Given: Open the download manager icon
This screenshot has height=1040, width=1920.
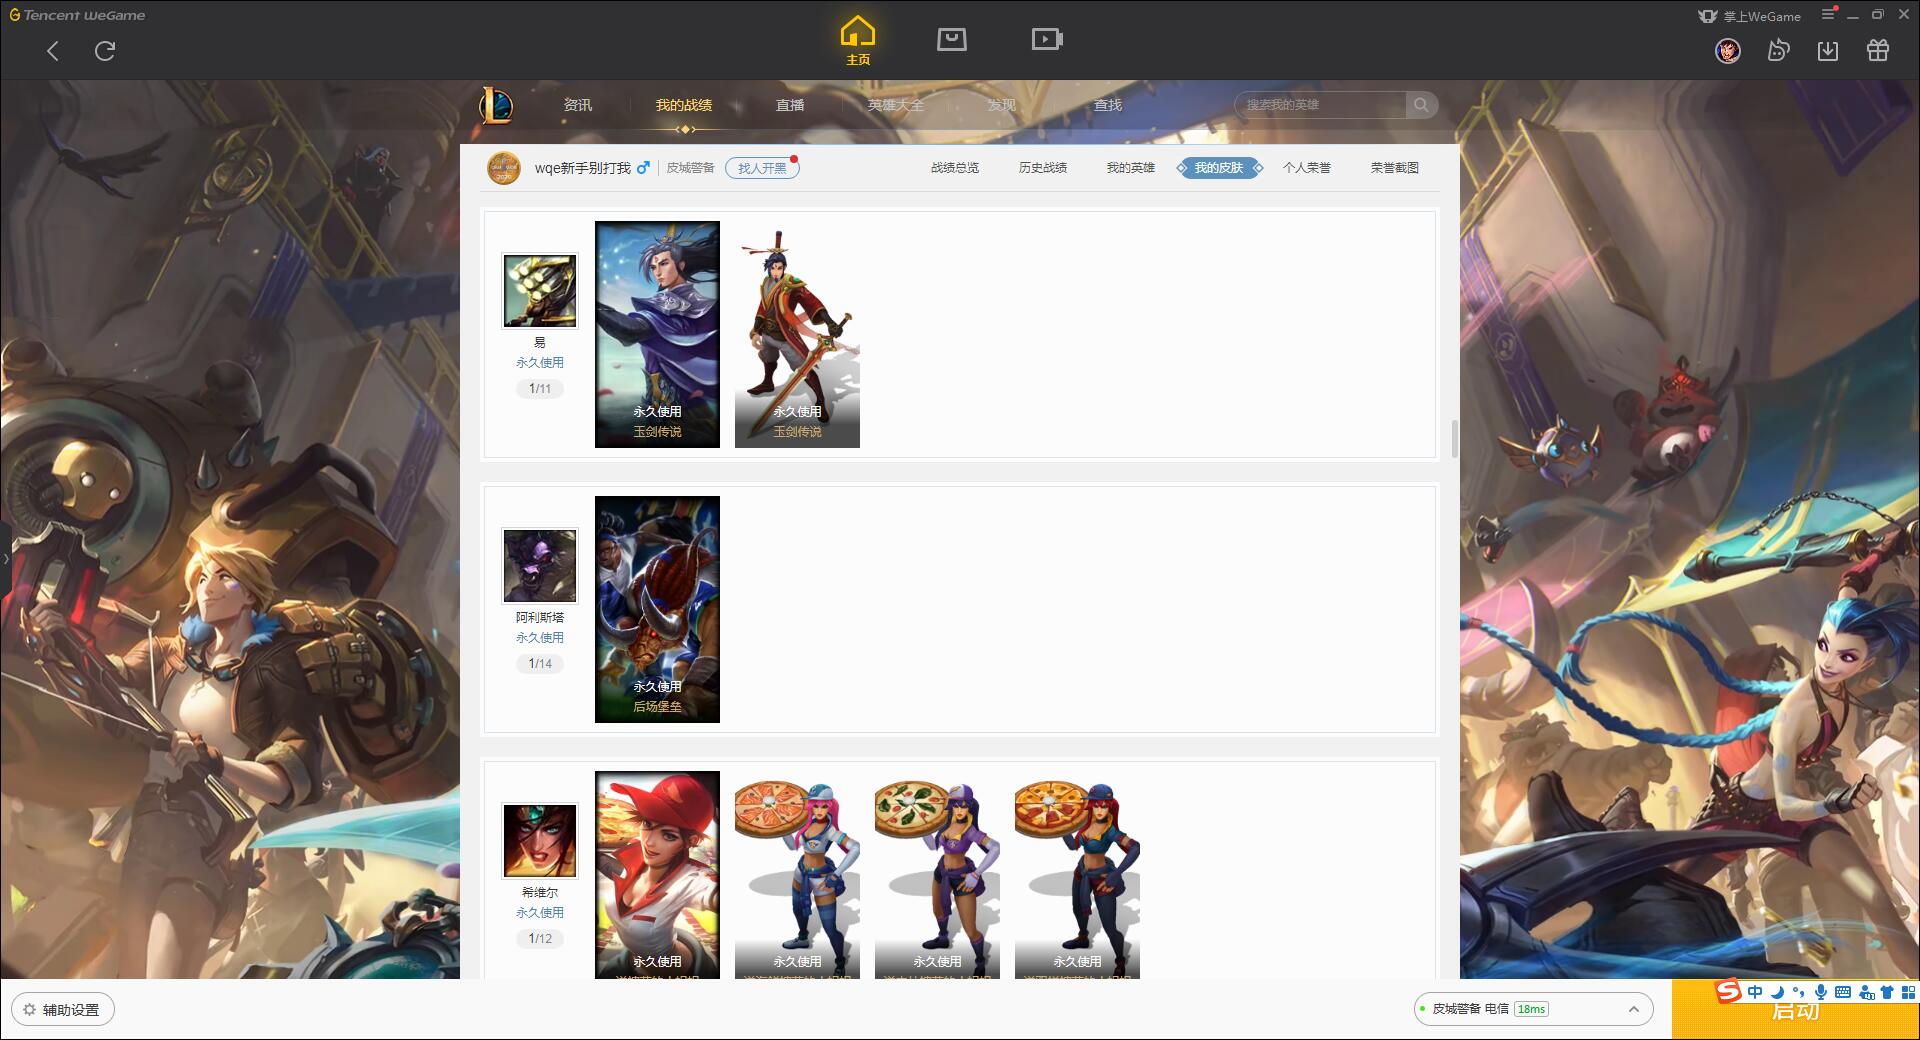Looking at the screenshot, I should pos(1828,50).
